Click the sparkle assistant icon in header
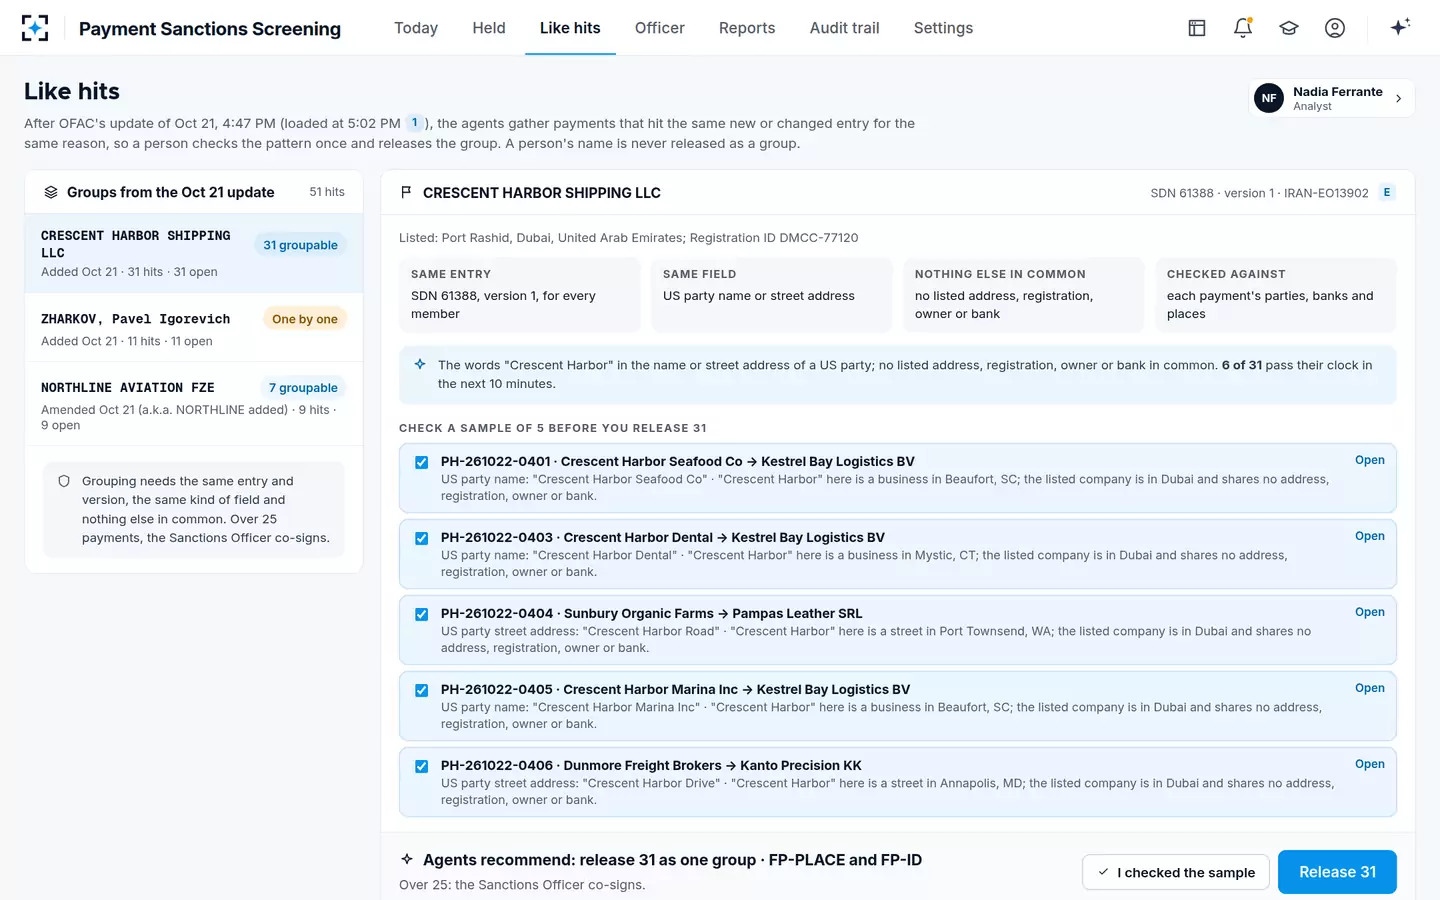The width and height of the screenshot is (1440, 900). (1400, 27)
